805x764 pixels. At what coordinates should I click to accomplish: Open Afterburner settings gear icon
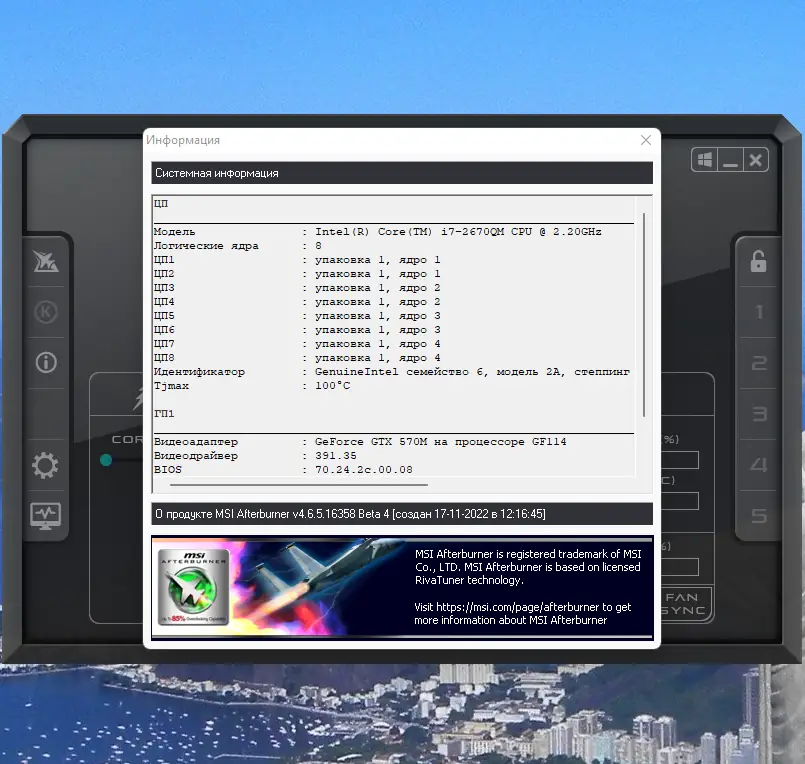click(x=45, y=465)
